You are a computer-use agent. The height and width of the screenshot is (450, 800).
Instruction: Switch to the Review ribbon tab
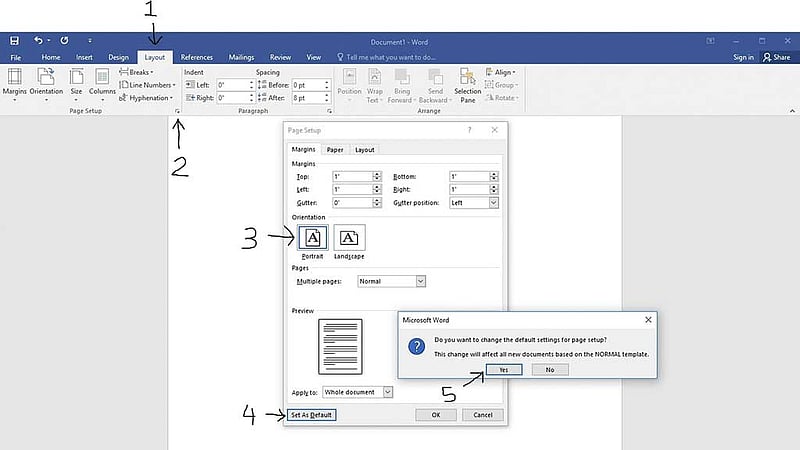(280, 57)
